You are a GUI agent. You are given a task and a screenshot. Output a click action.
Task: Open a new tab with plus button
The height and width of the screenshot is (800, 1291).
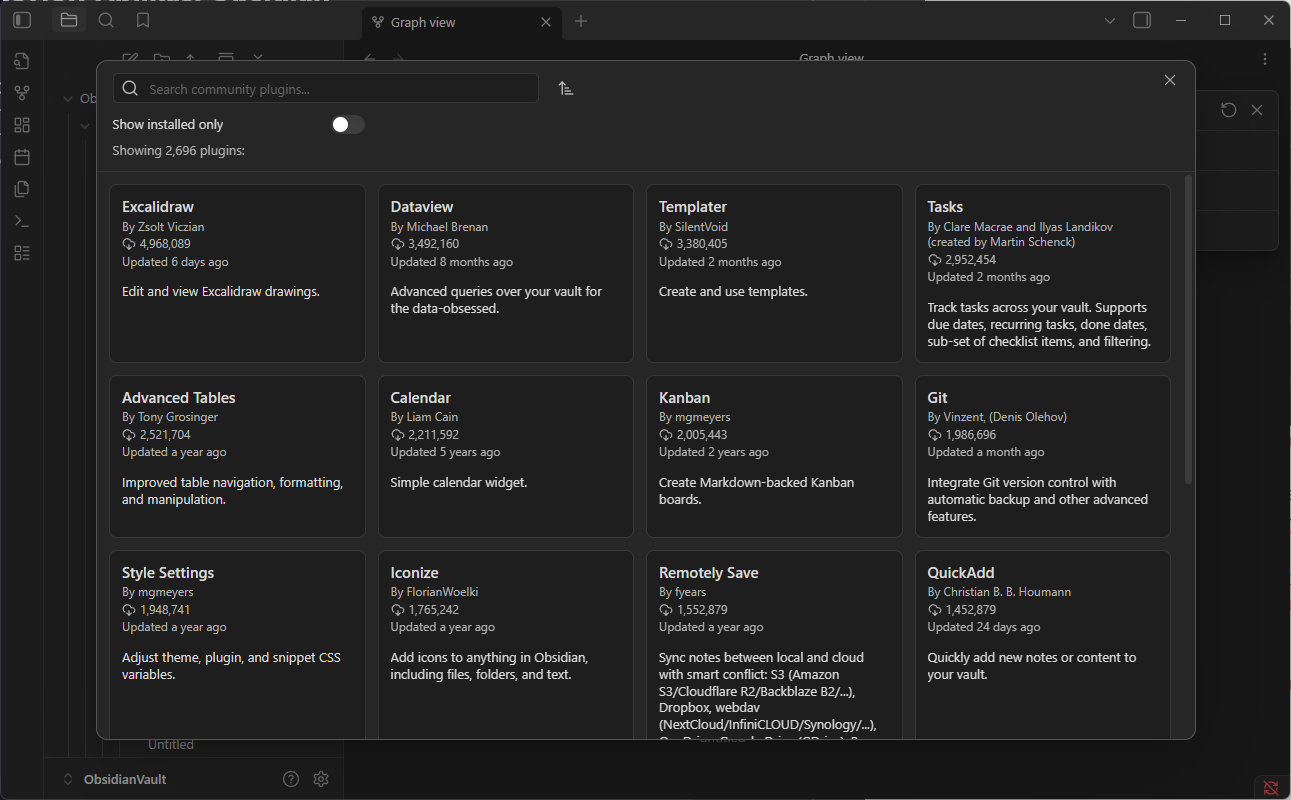581,22
